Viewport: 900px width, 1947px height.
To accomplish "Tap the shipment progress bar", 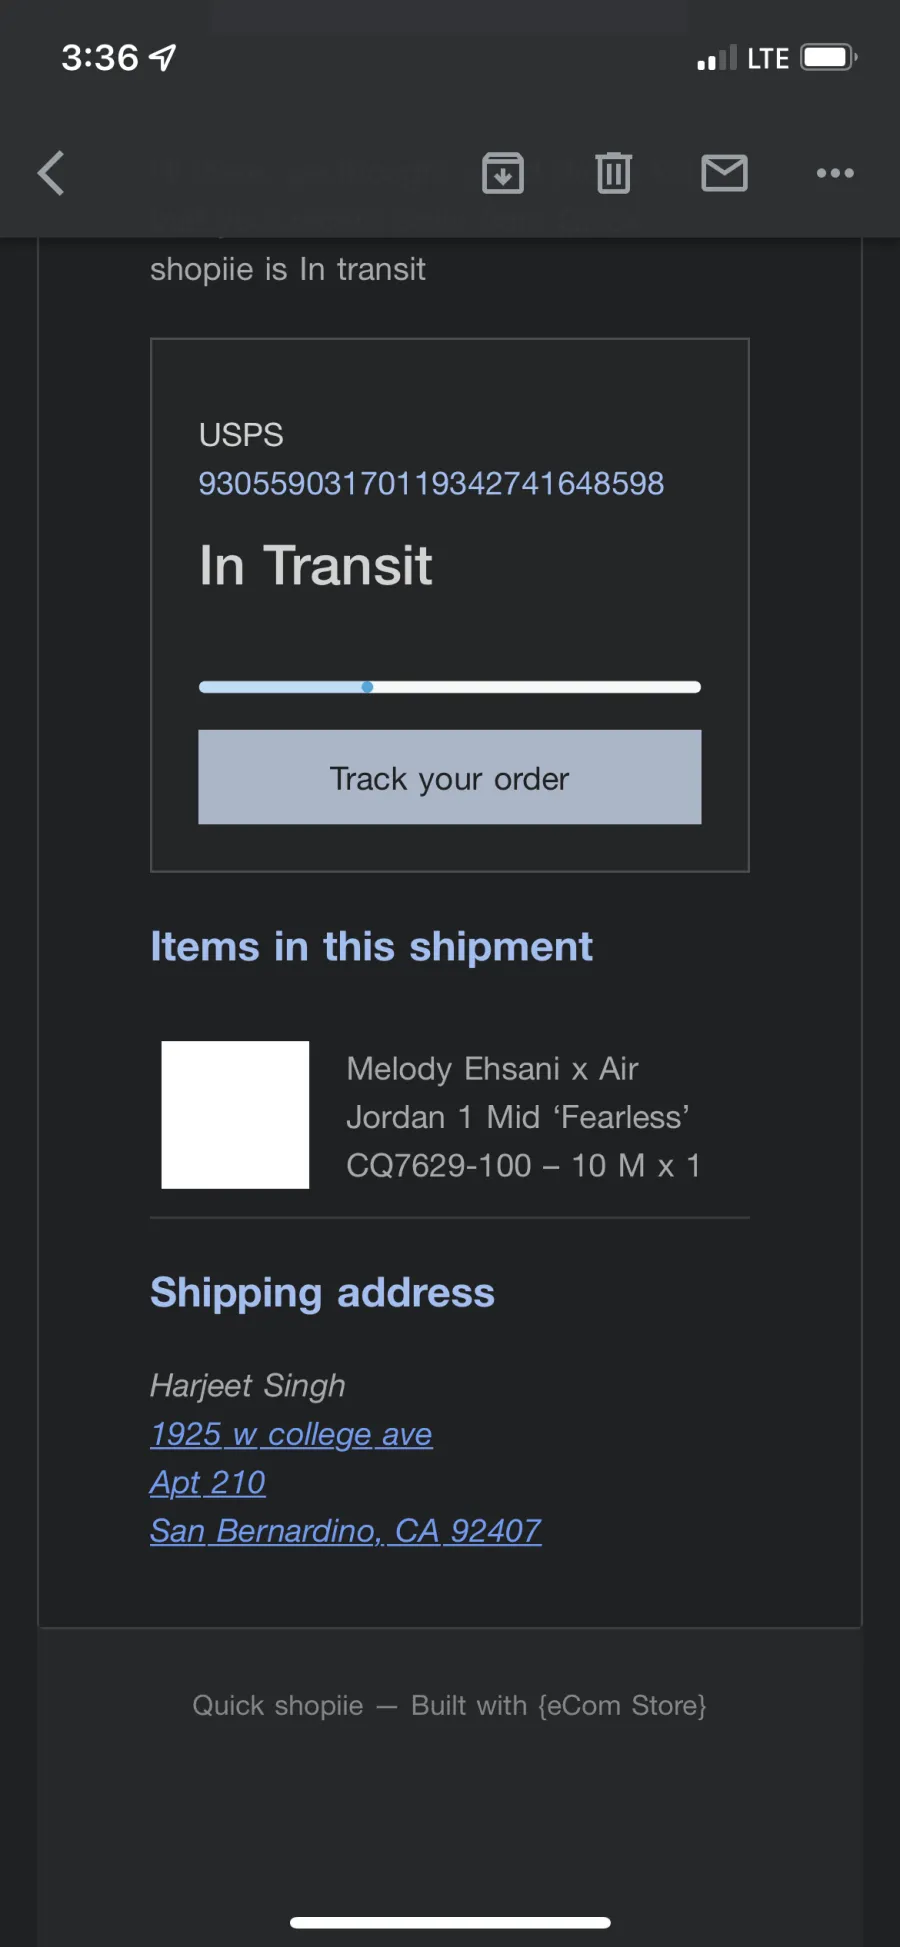I will tap(450, 687).
